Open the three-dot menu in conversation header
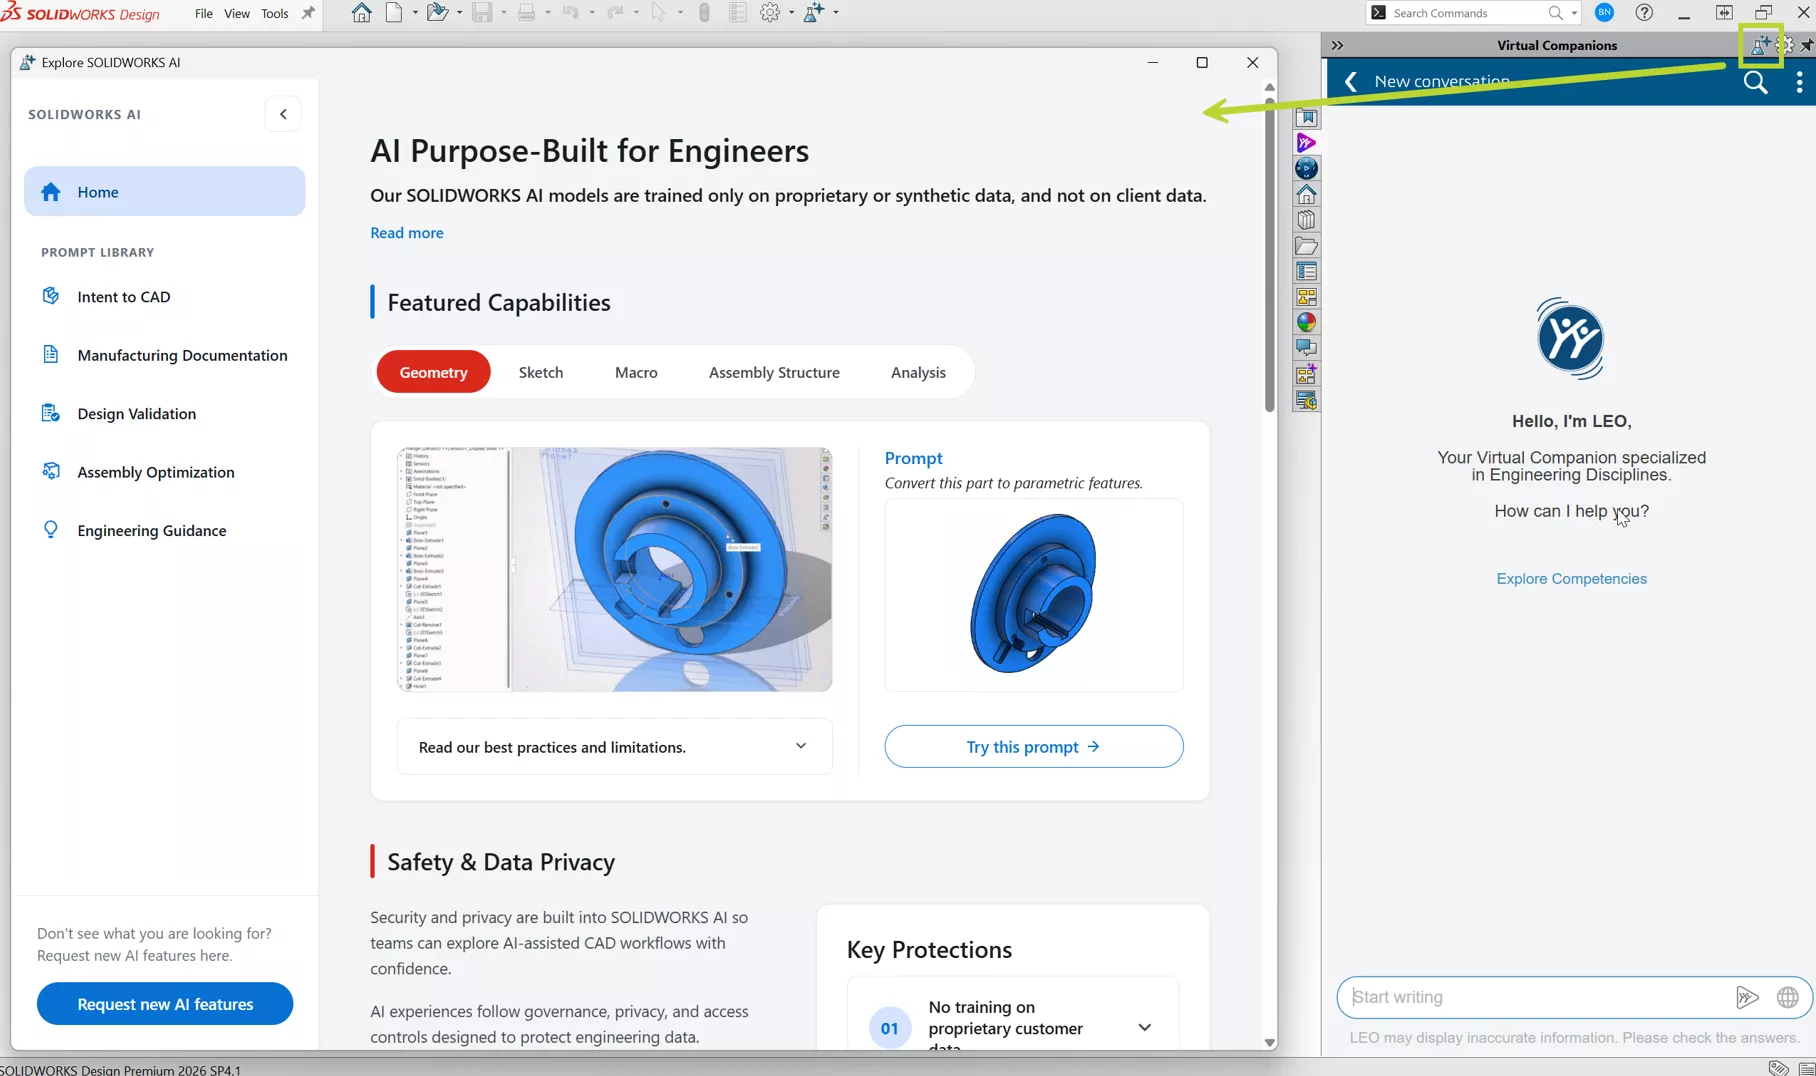Viewport: 1816px width, 1076px height. click(x=1799, y=83)
